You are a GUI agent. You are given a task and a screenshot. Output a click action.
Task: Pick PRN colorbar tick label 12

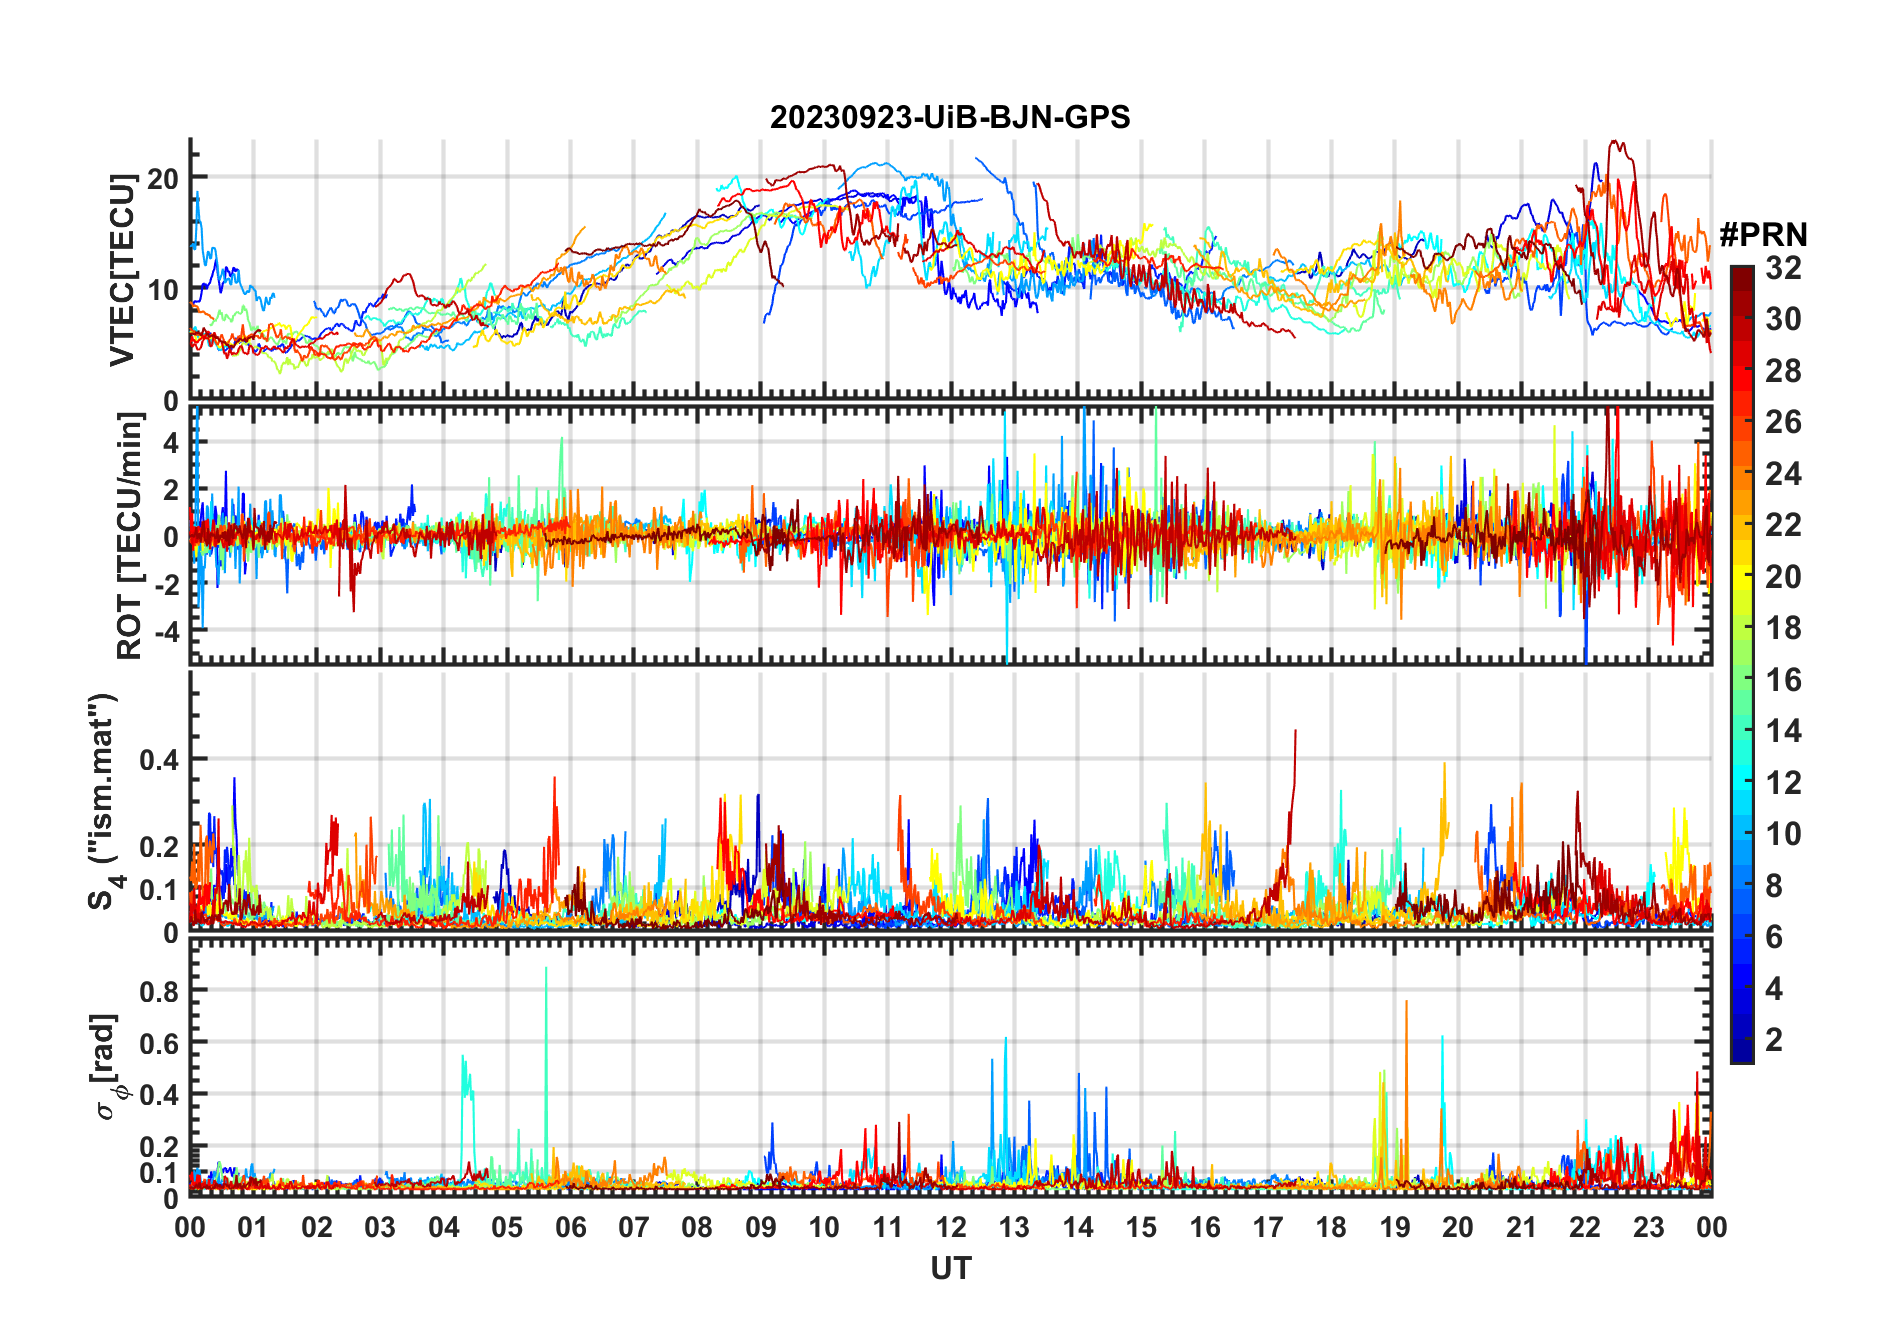[x=1783, y=782]
